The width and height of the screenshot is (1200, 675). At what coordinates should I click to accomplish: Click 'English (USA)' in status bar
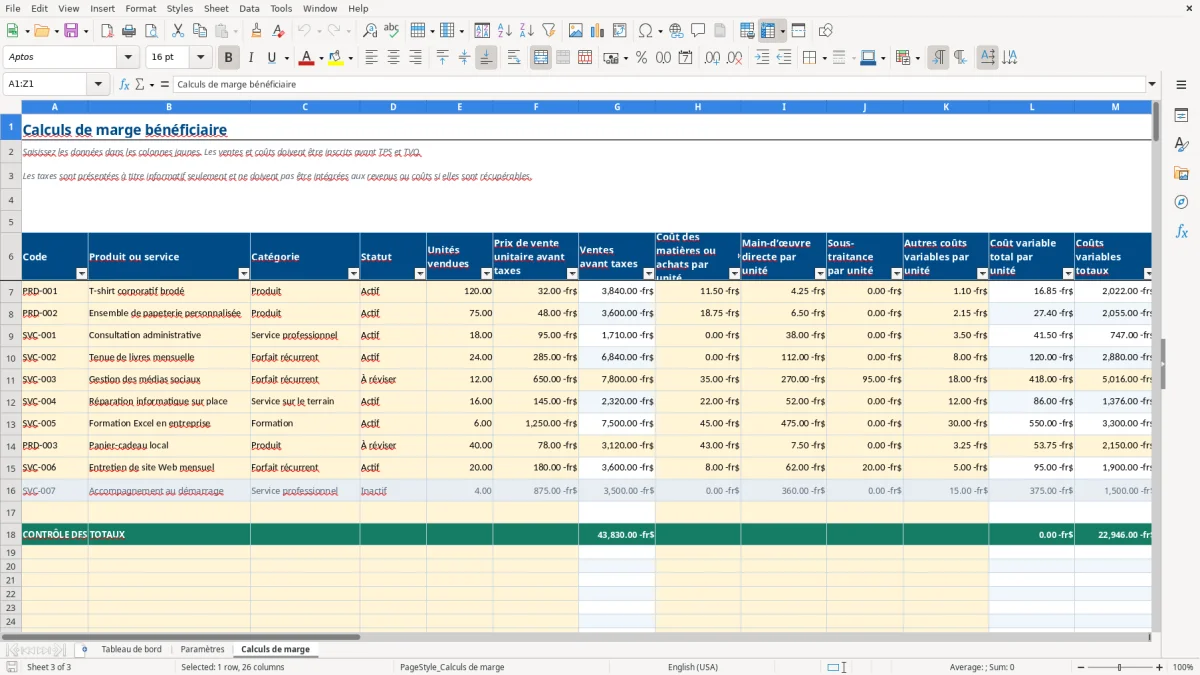pyautogui.click(x=693, y=667)
